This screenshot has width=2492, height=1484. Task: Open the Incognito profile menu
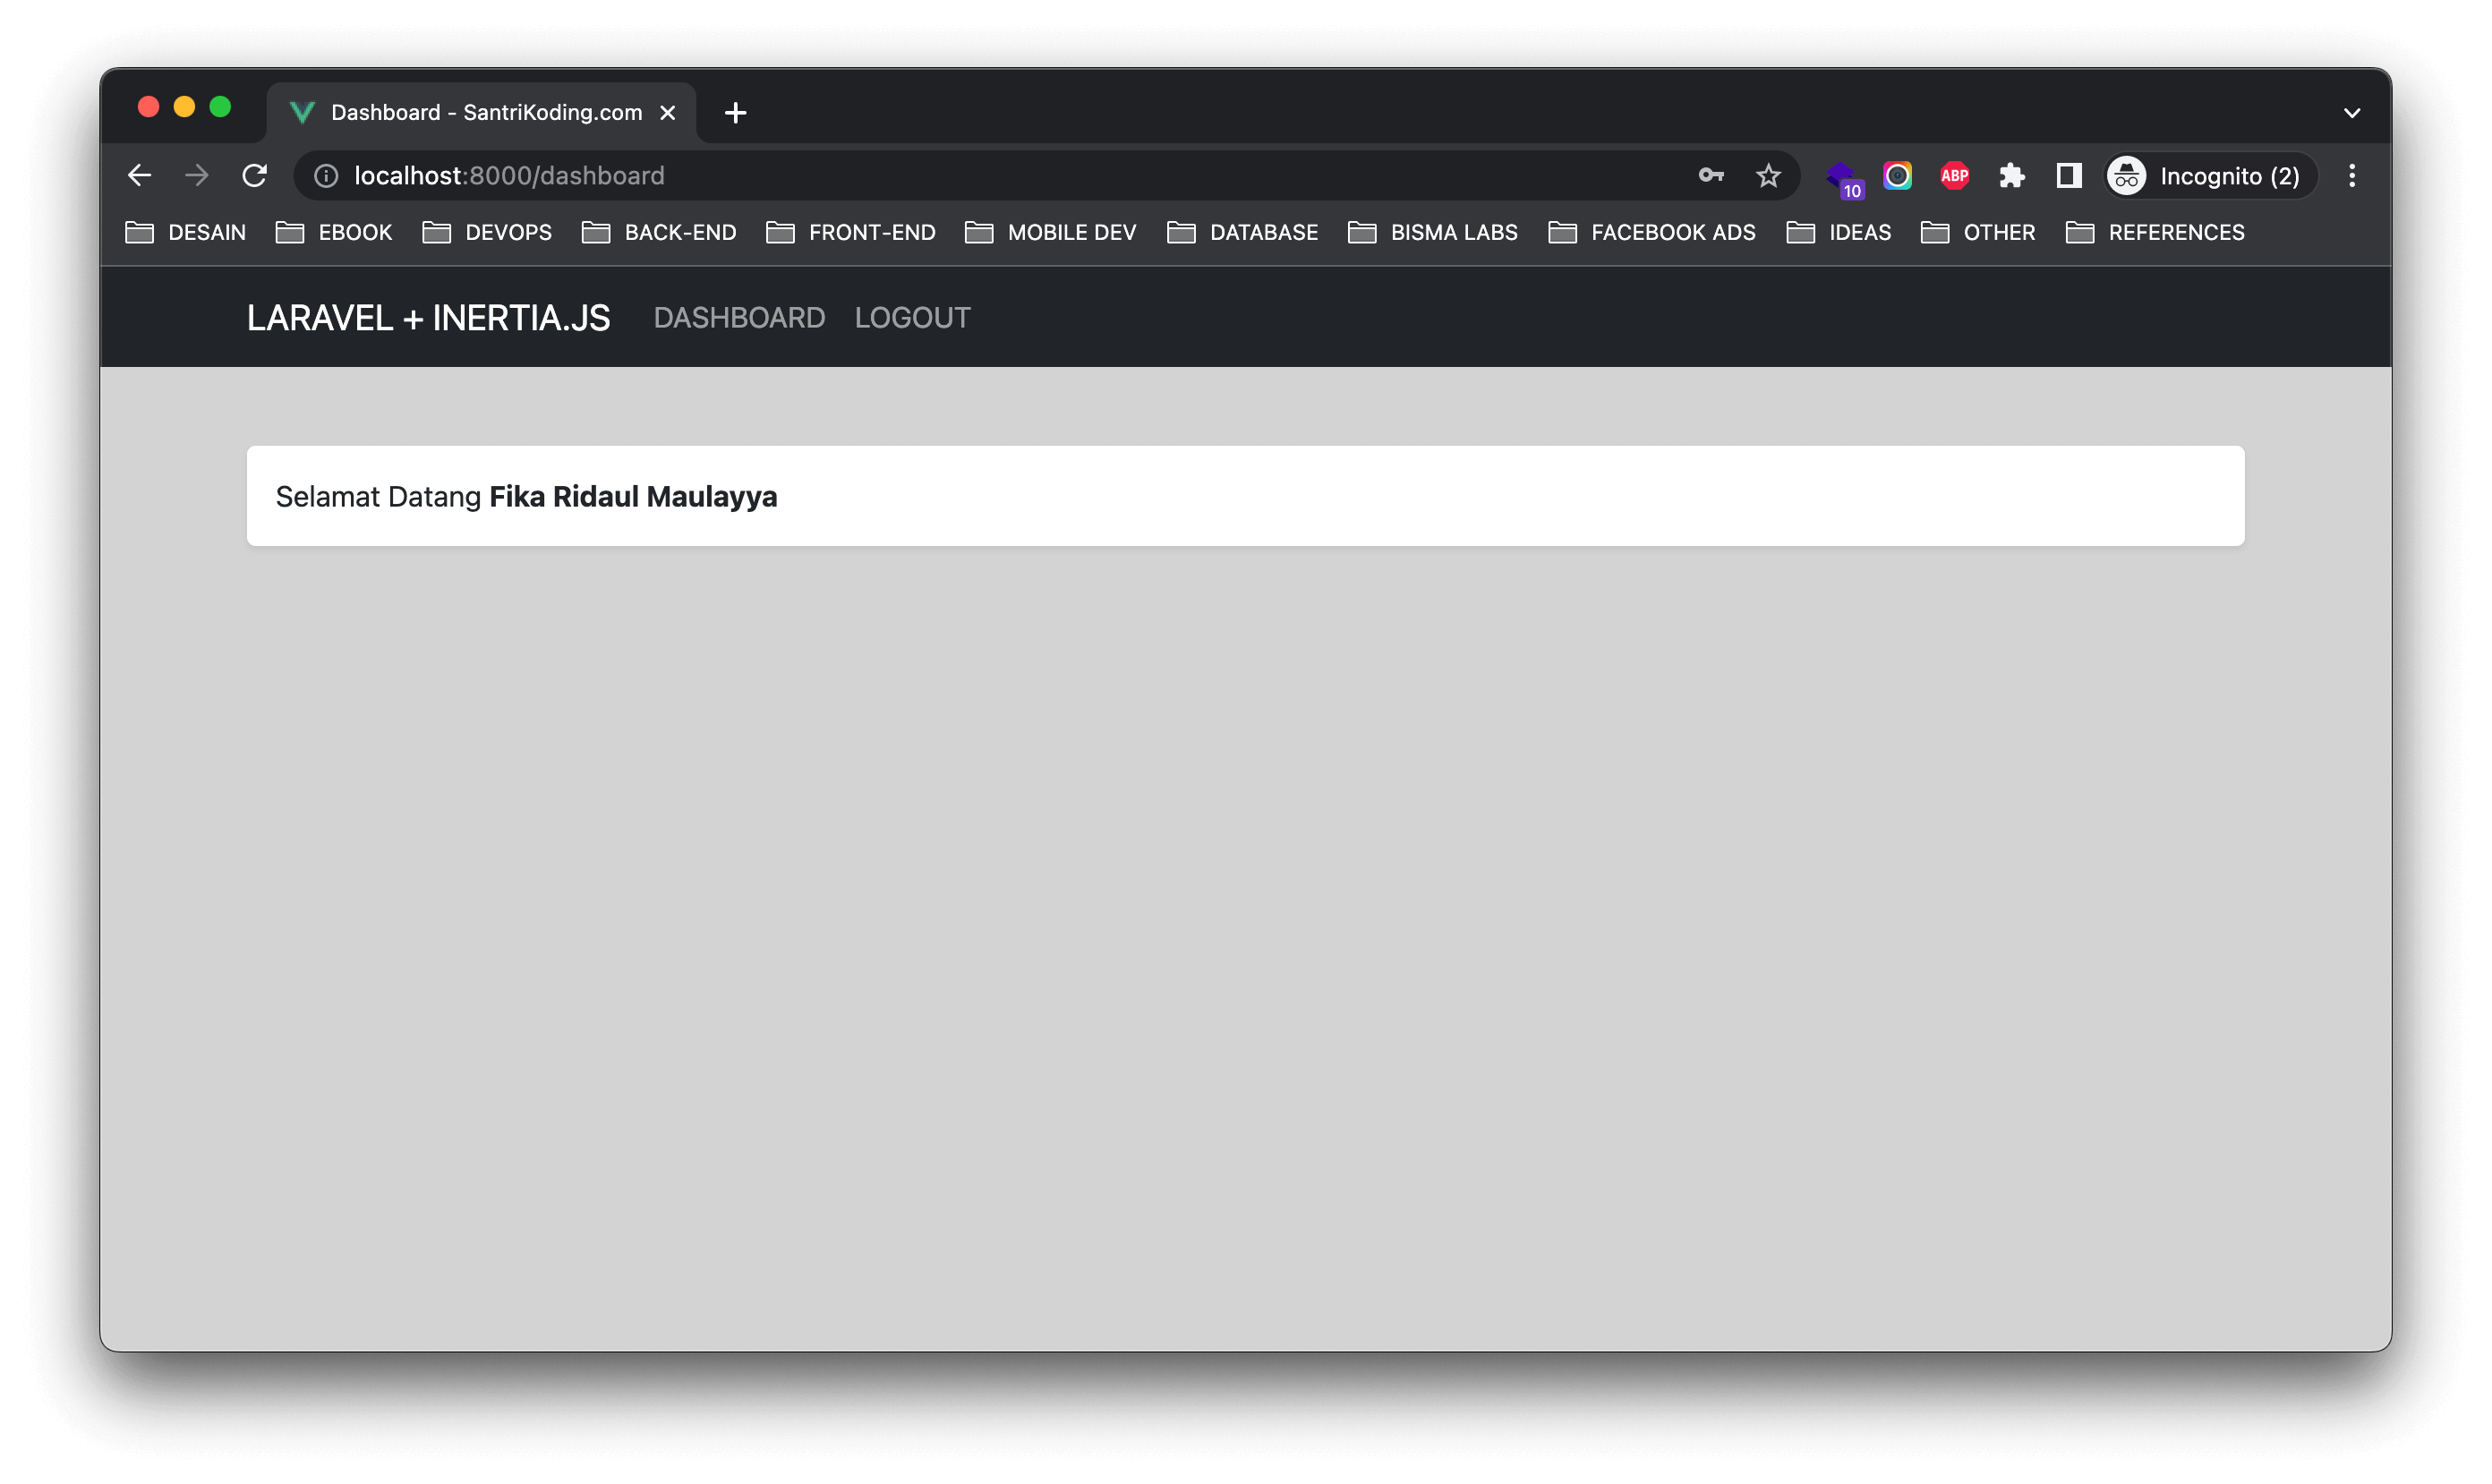(2210, 176)
